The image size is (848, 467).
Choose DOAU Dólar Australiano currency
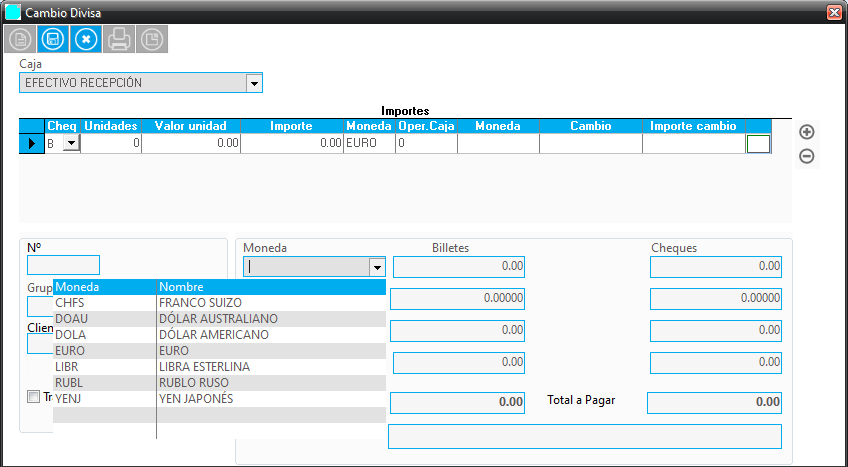tap(220, 319)
